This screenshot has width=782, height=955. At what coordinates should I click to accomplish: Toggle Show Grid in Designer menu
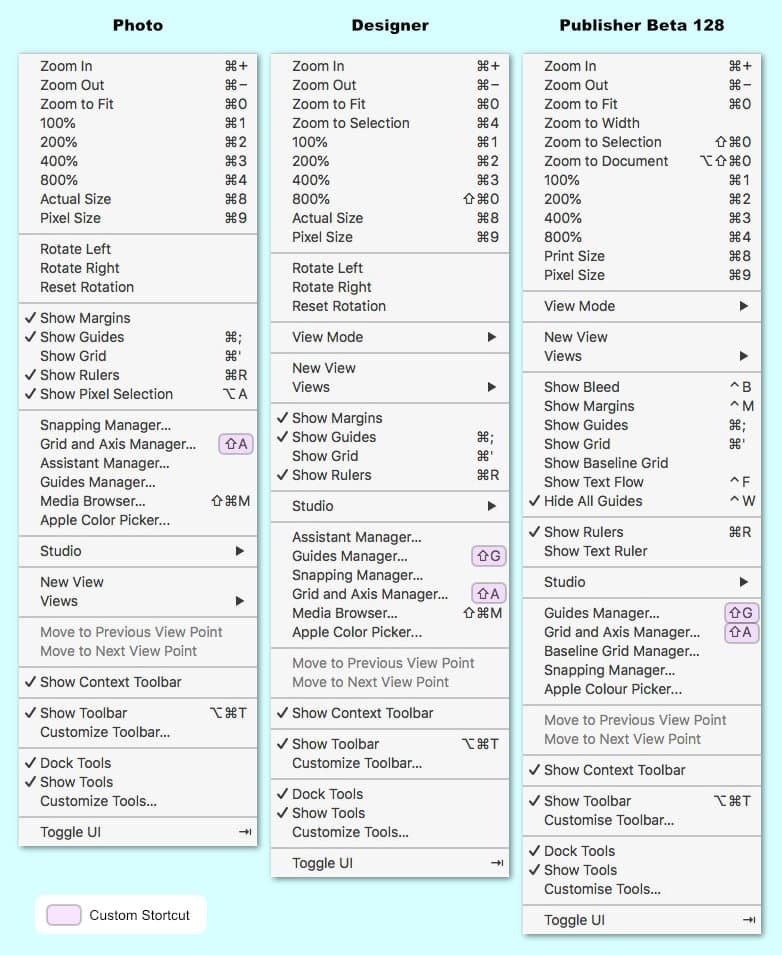coord(390,456)
